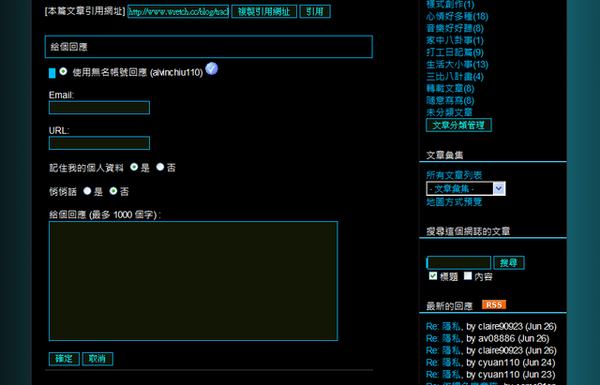Open category 生活大小事(13)

click(x=457, y=64)
